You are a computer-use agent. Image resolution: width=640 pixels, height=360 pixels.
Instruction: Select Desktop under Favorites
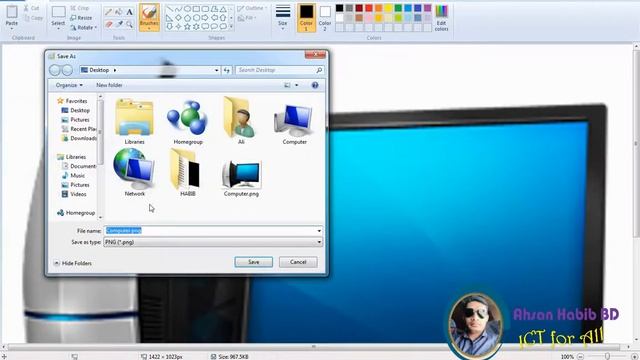click(76, 110)
